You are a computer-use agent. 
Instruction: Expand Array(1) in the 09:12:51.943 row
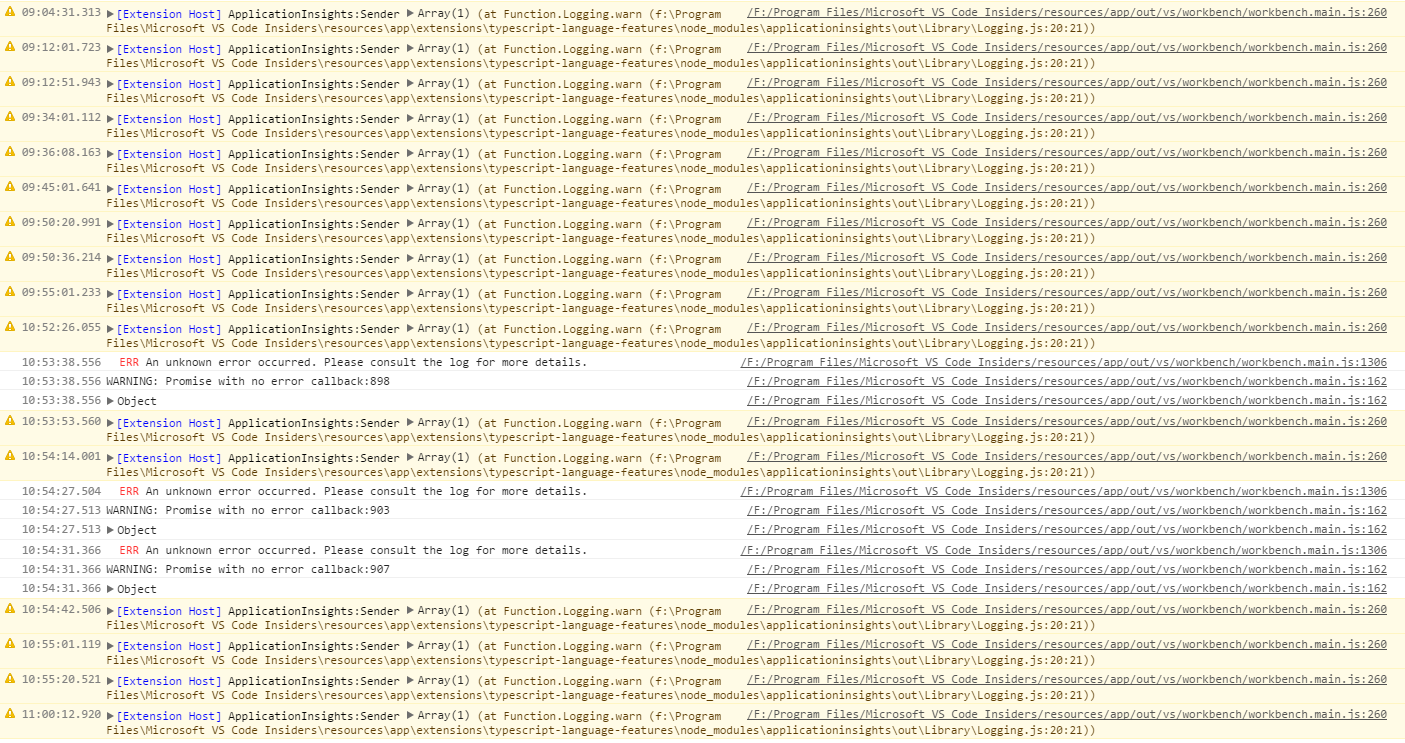pos(410,84)
